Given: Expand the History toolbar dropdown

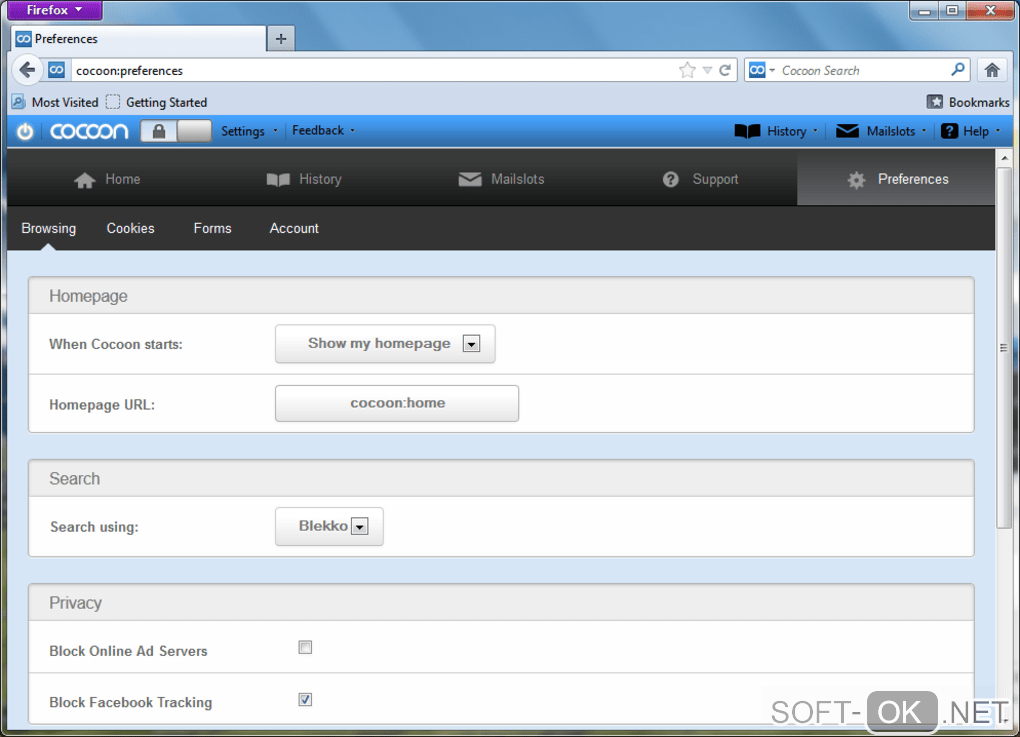Looking at the screenshot, I should pyautogui.click(x=815, y=131).
